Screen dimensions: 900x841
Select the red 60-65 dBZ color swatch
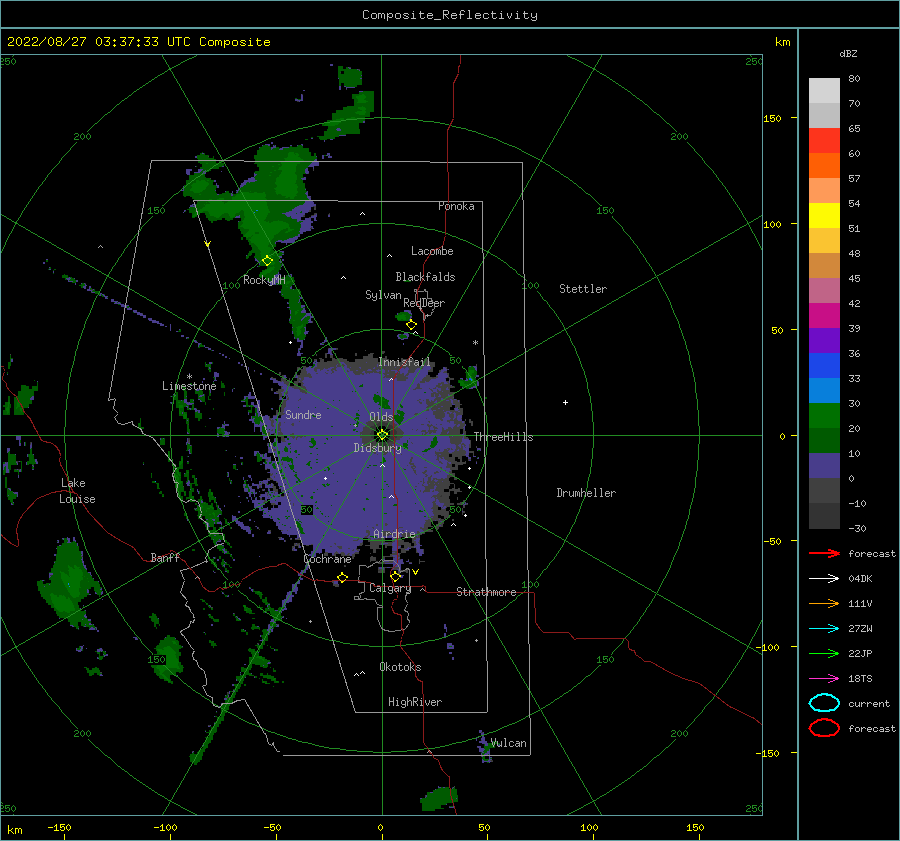coord(824,141)
